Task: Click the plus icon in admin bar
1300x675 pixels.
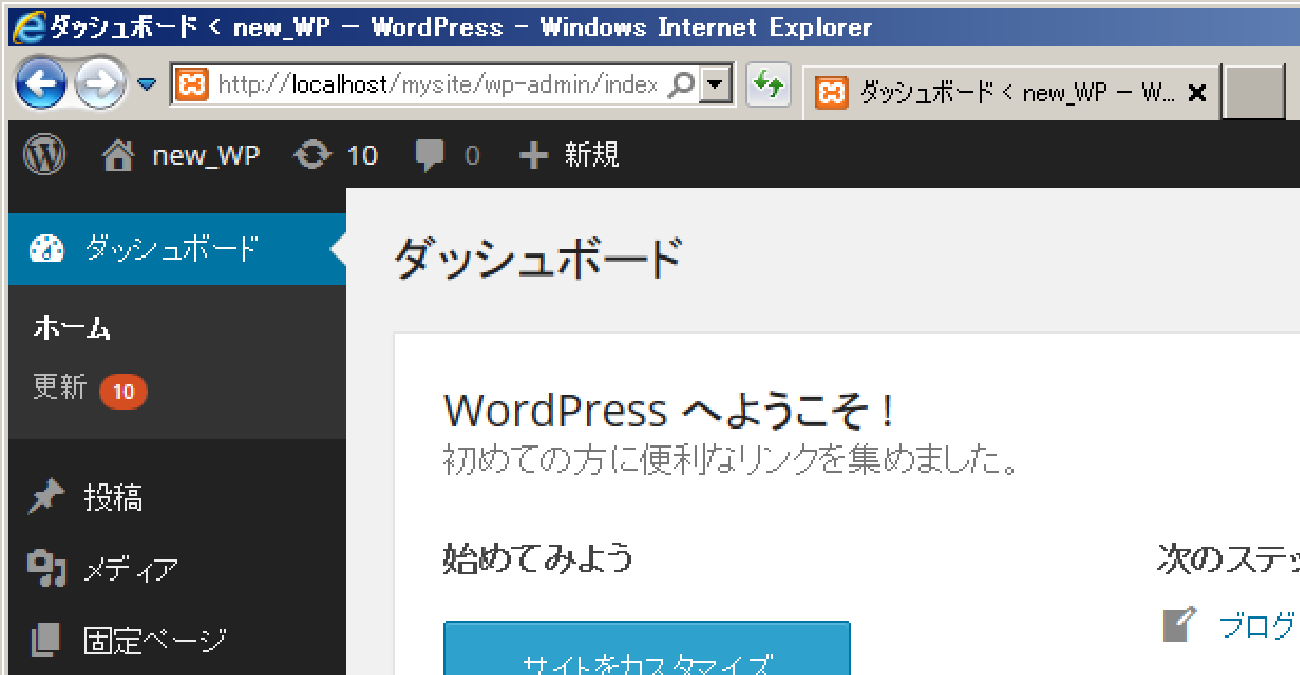Action: point(534,155)
